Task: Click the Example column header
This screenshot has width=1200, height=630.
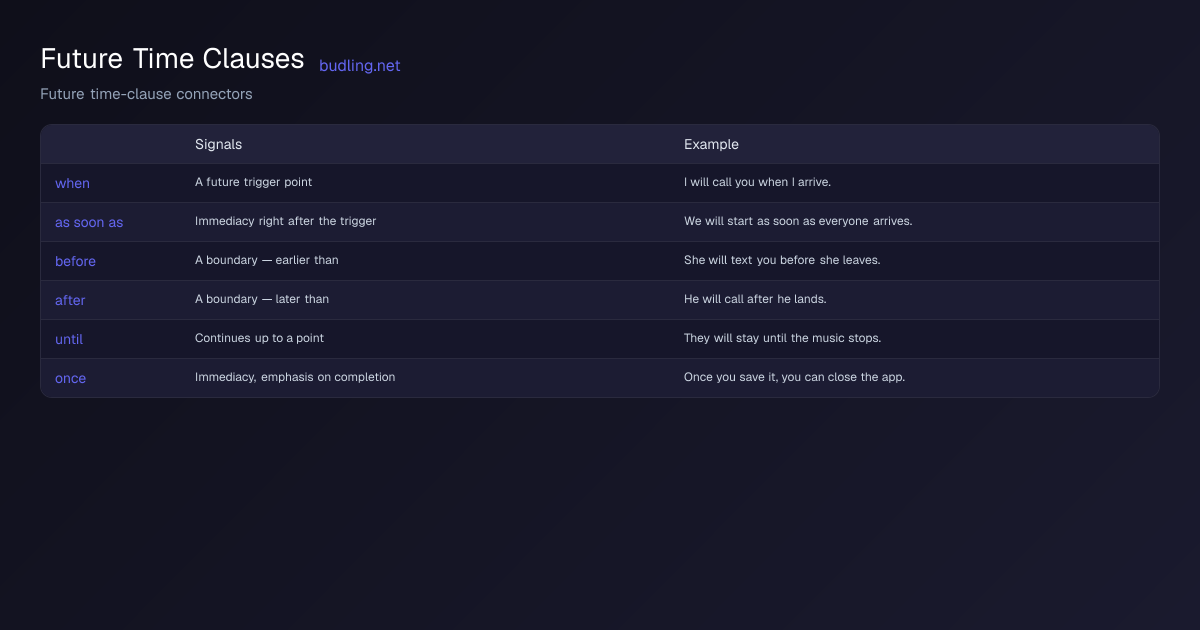Action: tap(711, 144)
